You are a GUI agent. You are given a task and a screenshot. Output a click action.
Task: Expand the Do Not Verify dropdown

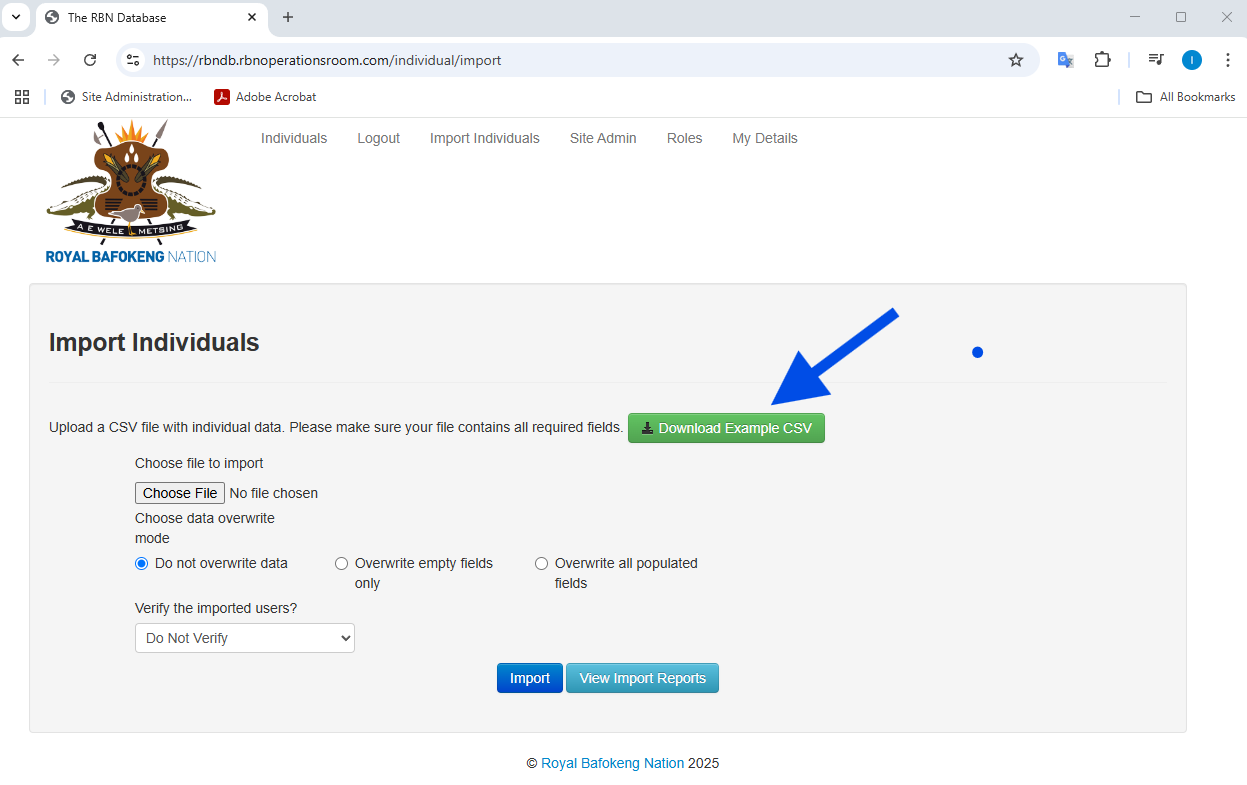coord(245,638)
